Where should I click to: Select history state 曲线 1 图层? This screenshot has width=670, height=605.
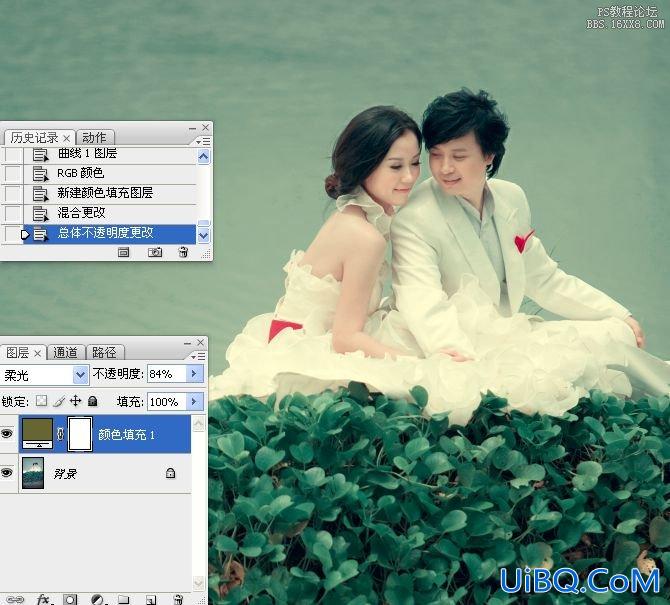pos(87,153)
